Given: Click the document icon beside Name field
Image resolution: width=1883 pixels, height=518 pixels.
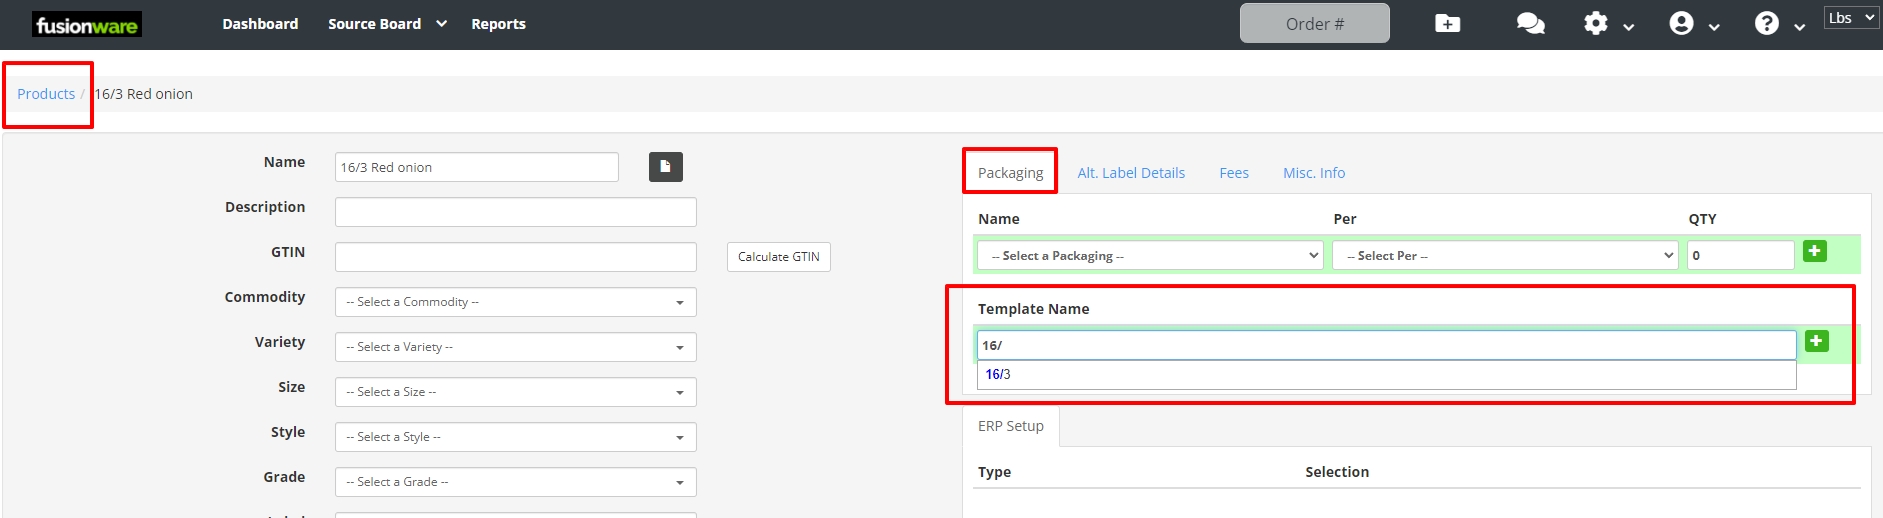Looking at the screenshot, I should [665, 167].
